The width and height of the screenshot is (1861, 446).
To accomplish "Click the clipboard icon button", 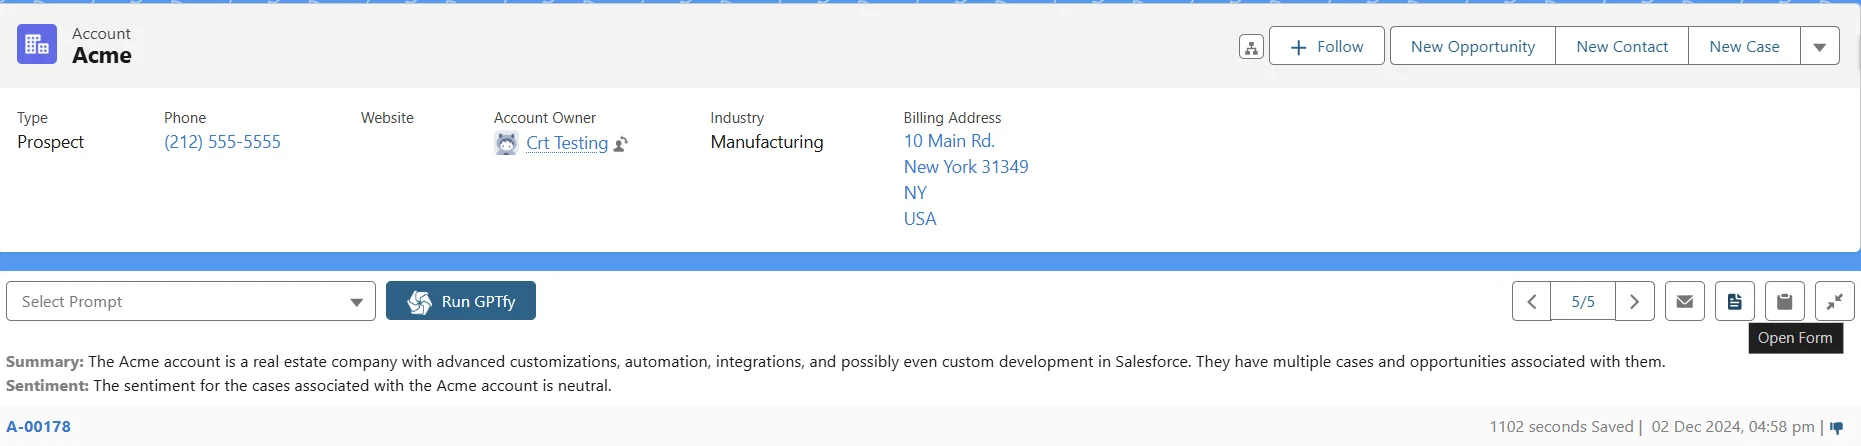I will [1785, 301].
